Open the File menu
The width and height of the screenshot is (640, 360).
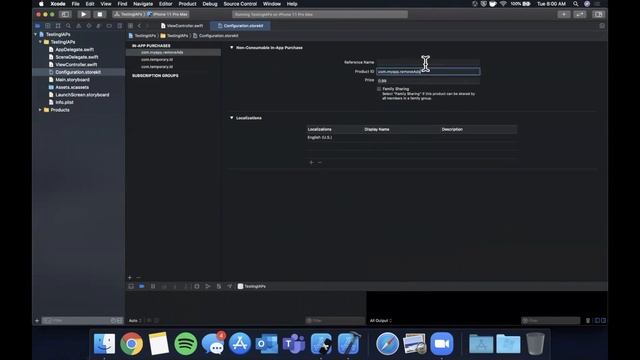76,4
